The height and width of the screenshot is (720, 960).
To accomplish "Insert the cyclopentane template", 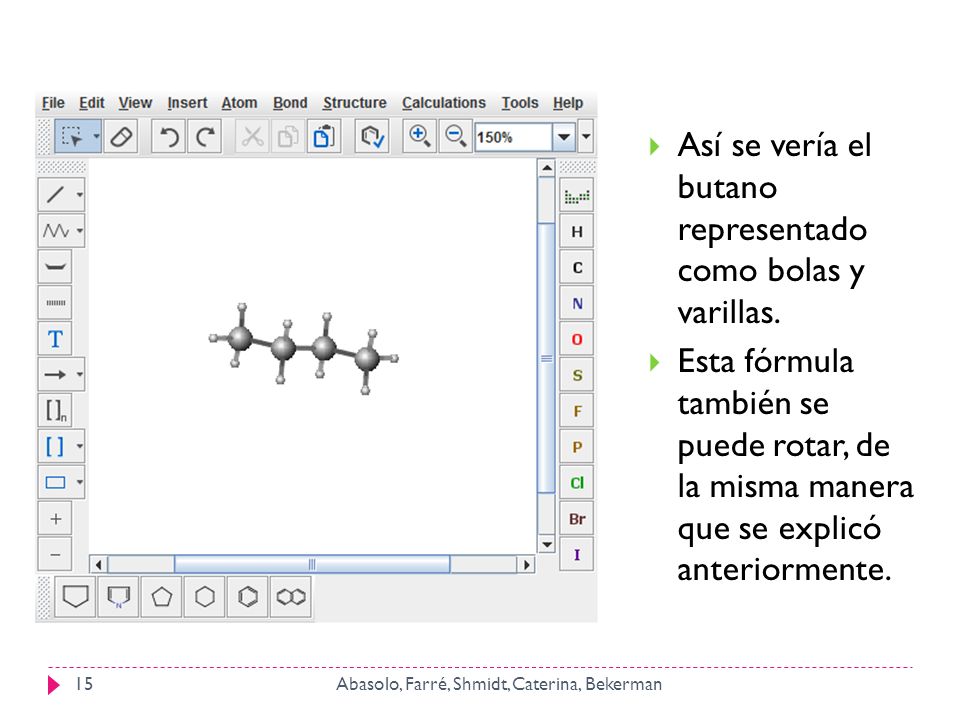I will click(162, 596).
